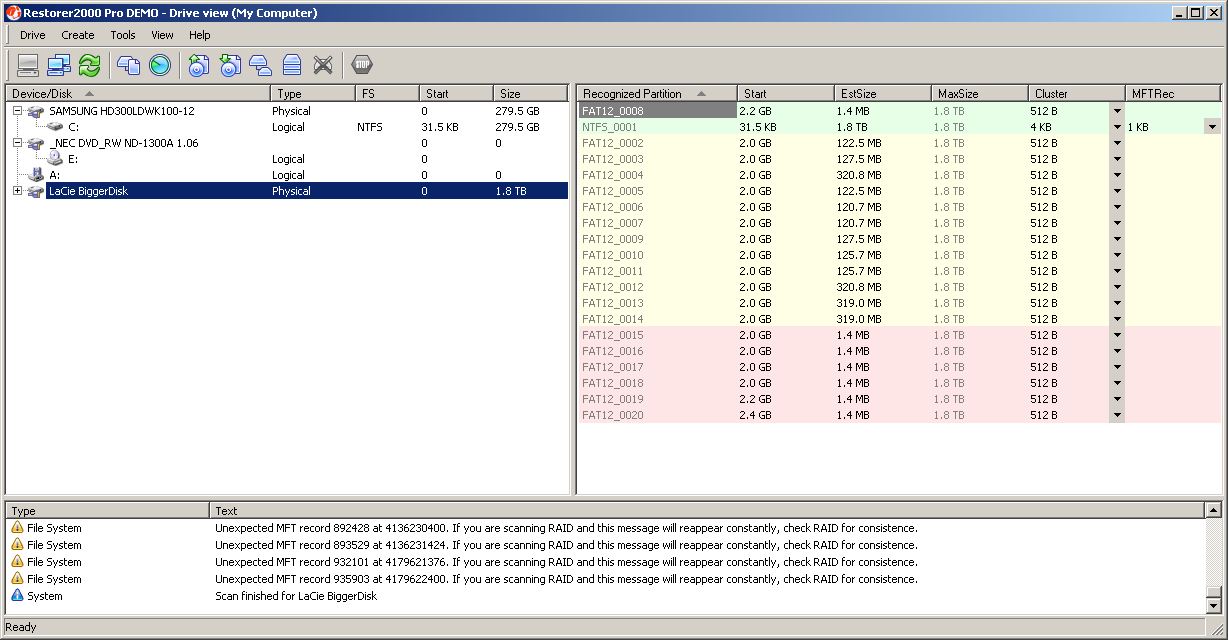Click warning icon for MFT record 892428
The height and width of the screenshot is (640, 1228).
[x=17, y=528]
